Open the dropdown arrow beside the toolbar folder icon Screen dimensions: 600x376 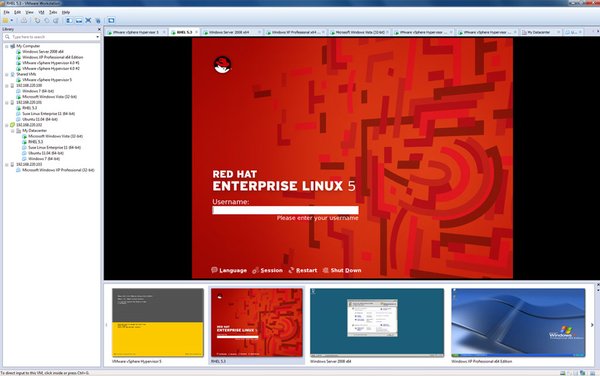pos(11,21)
